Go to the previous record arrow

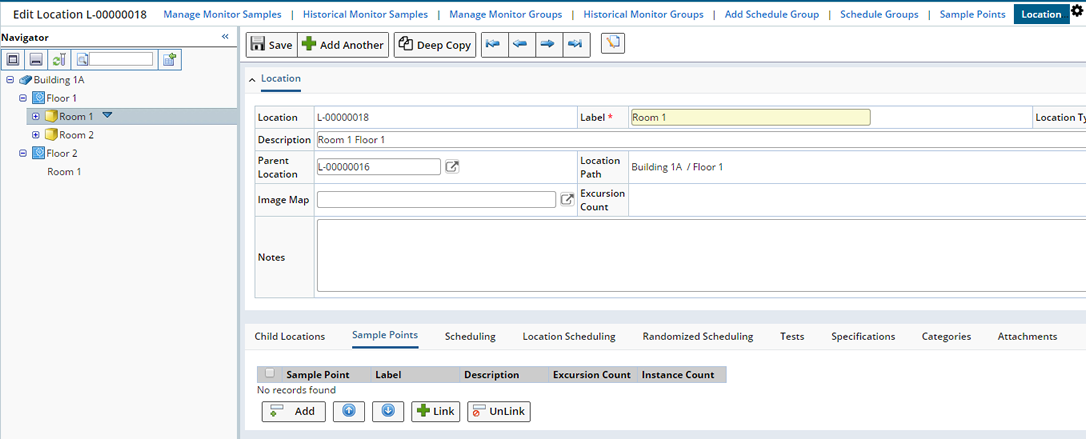pos(522,44)
